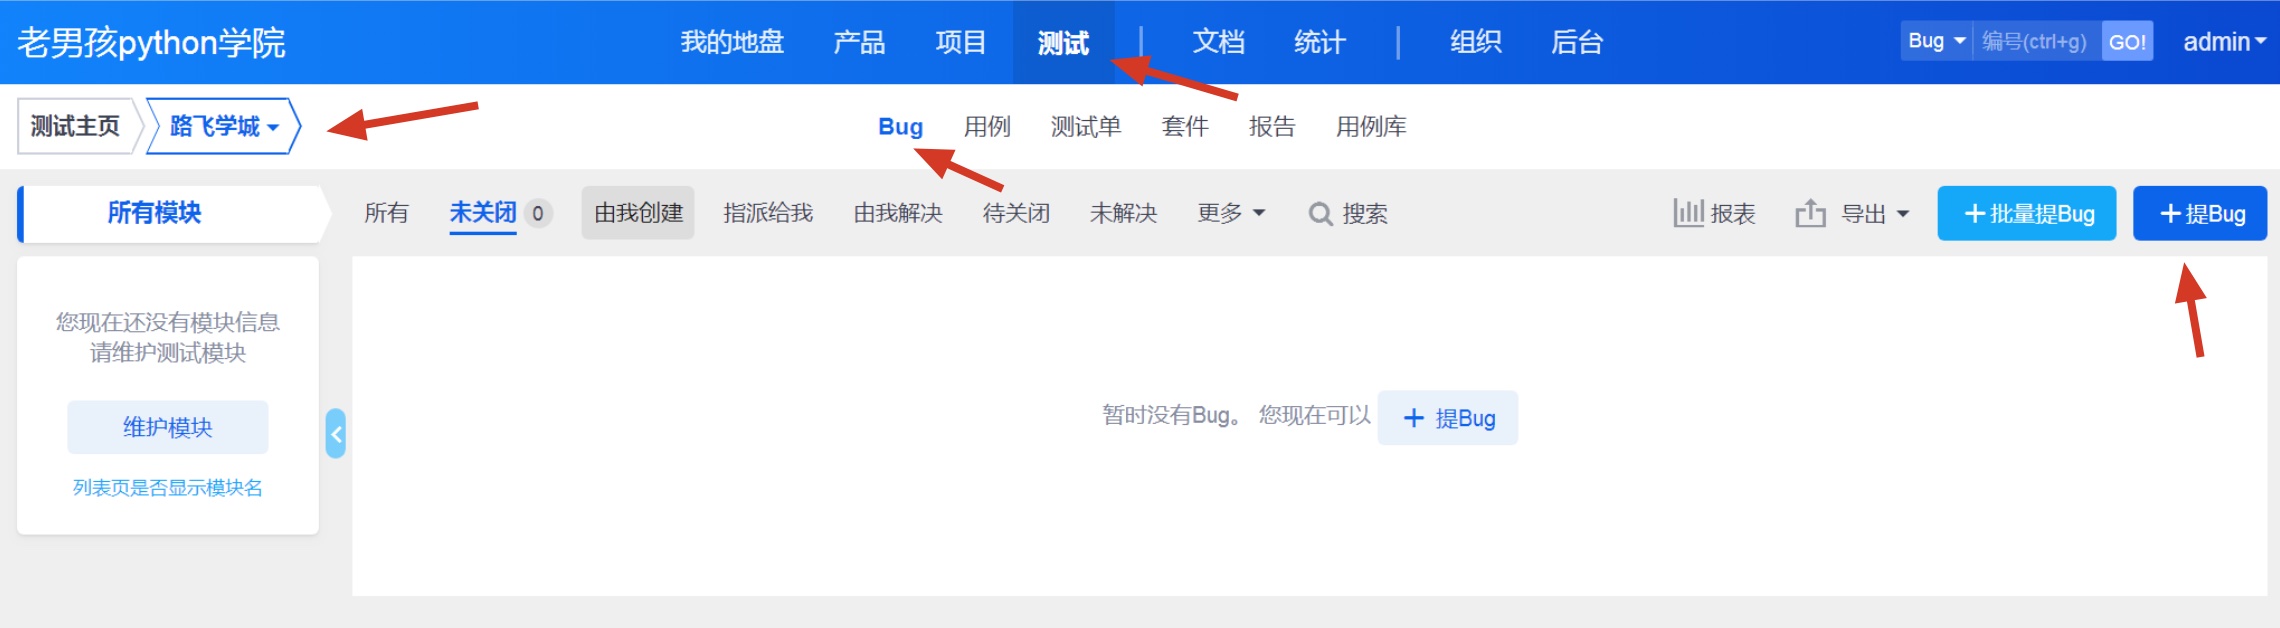
Task: Click the 导出 export icon
Action: 1810,213
